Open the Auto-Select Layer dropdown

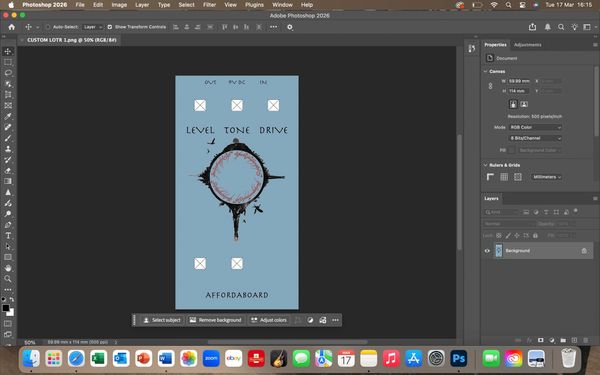click(93, 27)
